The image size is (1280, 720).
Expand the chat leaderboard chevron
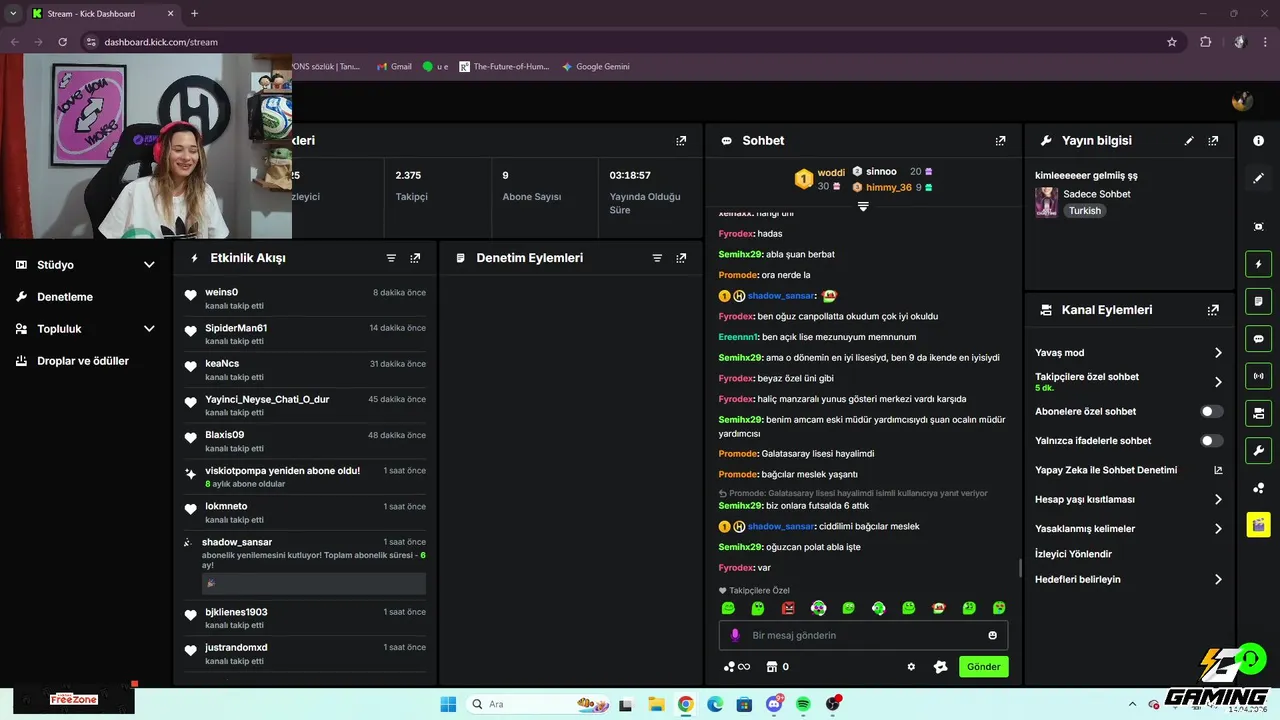pos(863,206)
